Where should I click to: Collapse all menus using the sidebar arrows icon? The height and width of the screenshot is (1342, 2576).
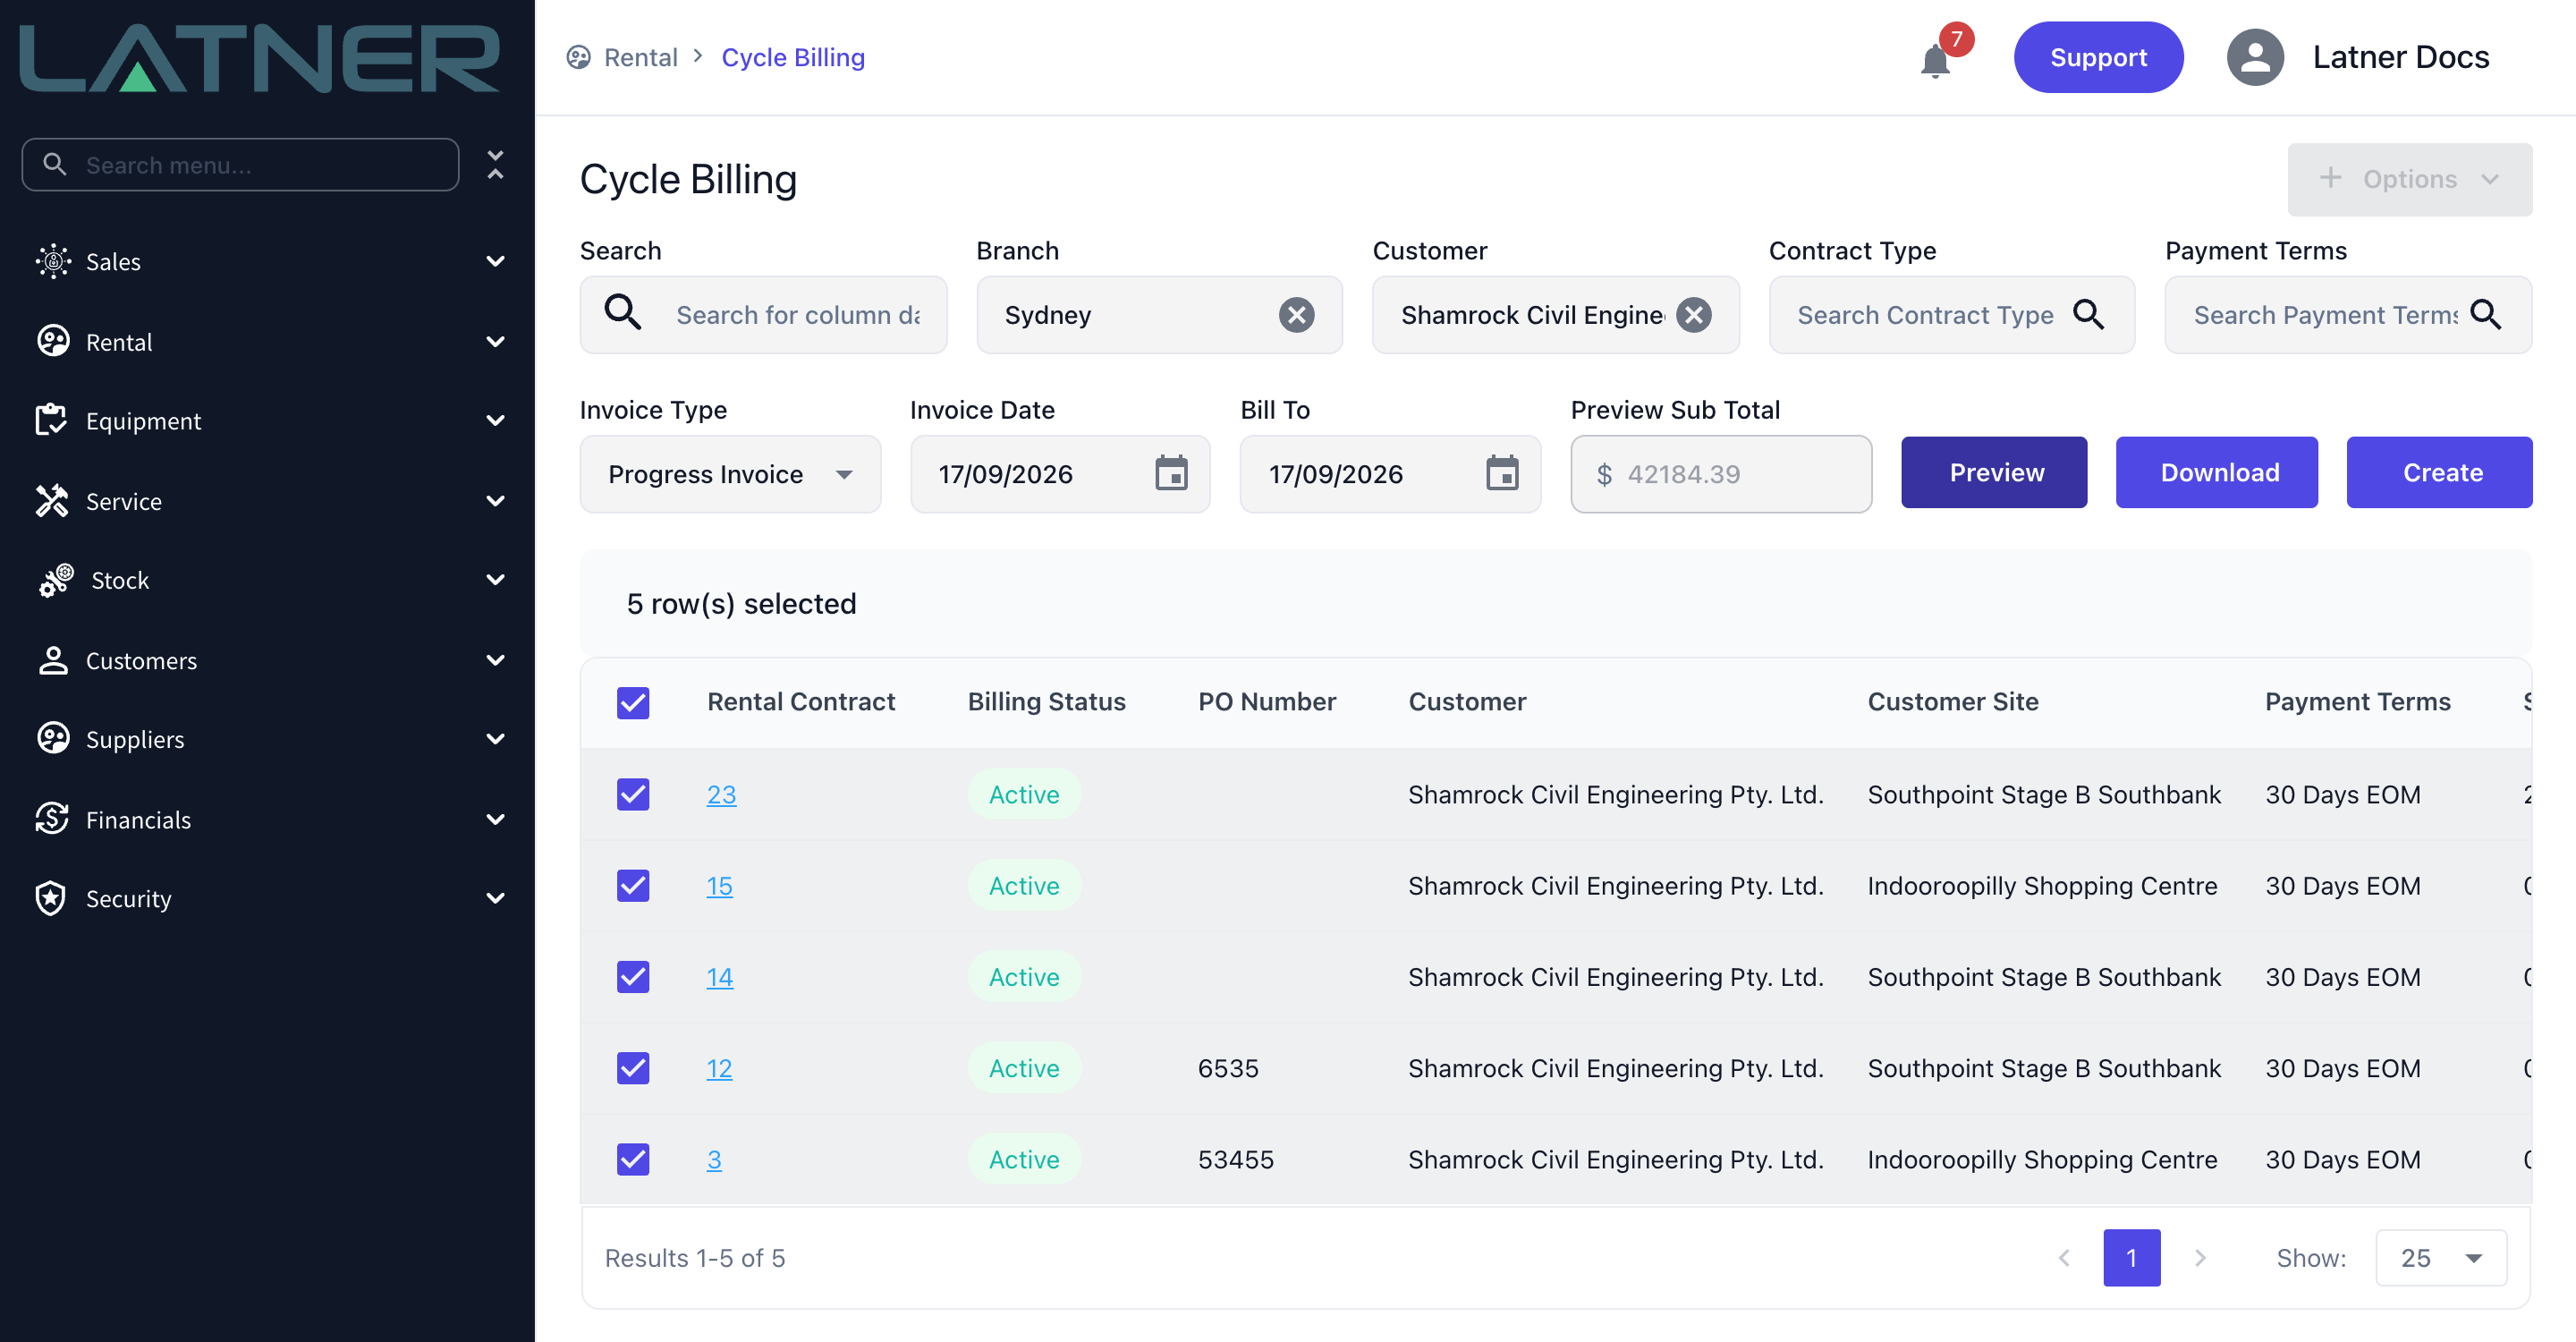coord(495,164)
